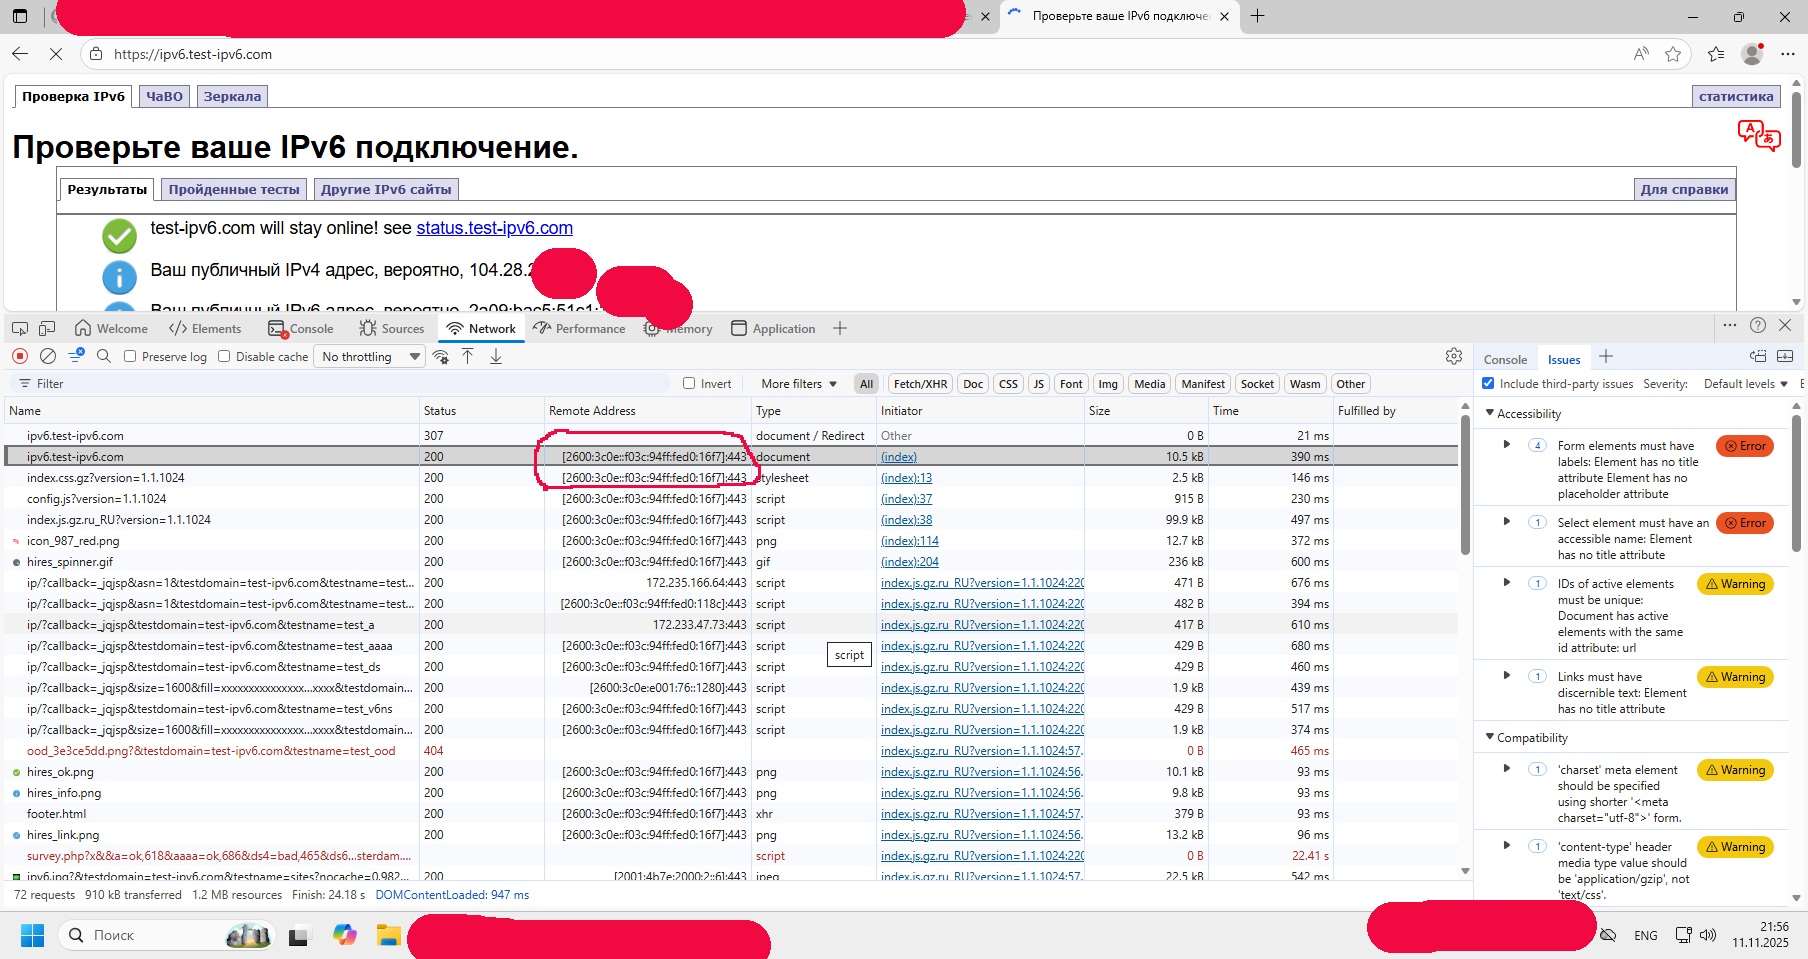
Task: Open Network settings gear icon
Action: tap(1454, 356)
